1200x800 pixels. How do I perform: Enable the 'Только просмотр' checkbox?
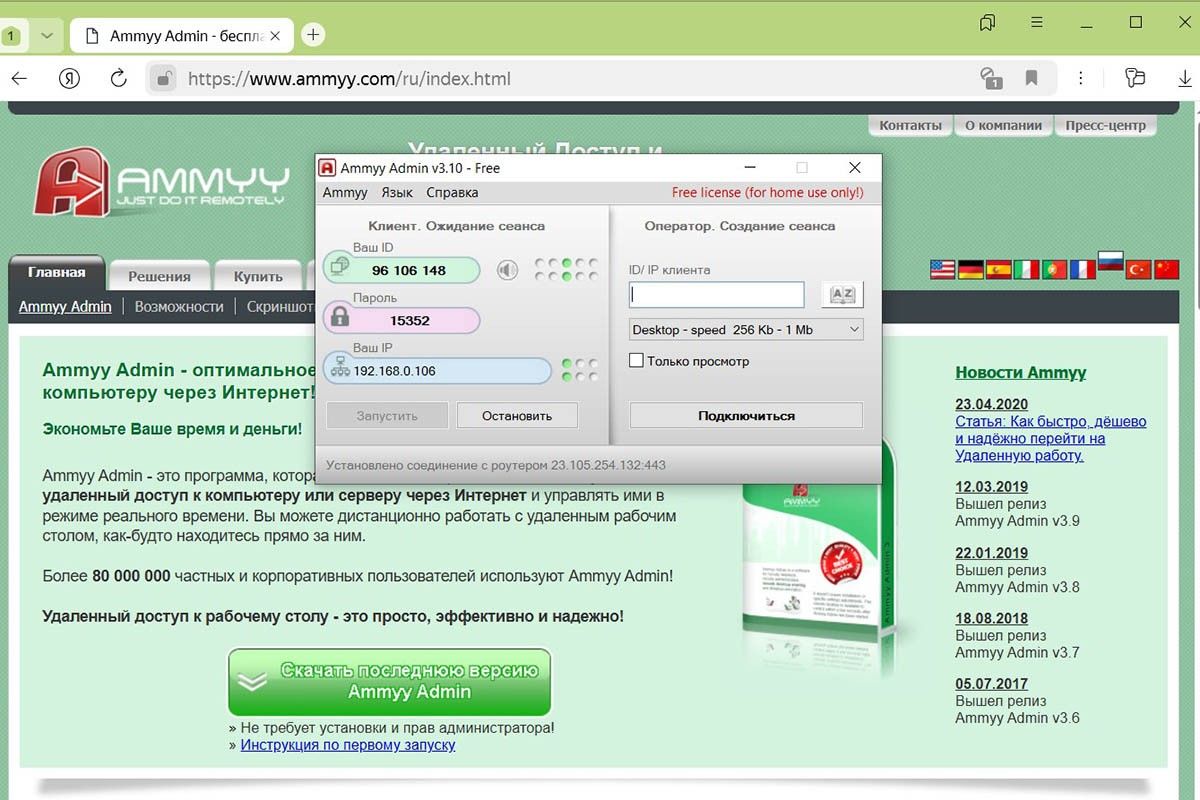(x=636, y=360)
